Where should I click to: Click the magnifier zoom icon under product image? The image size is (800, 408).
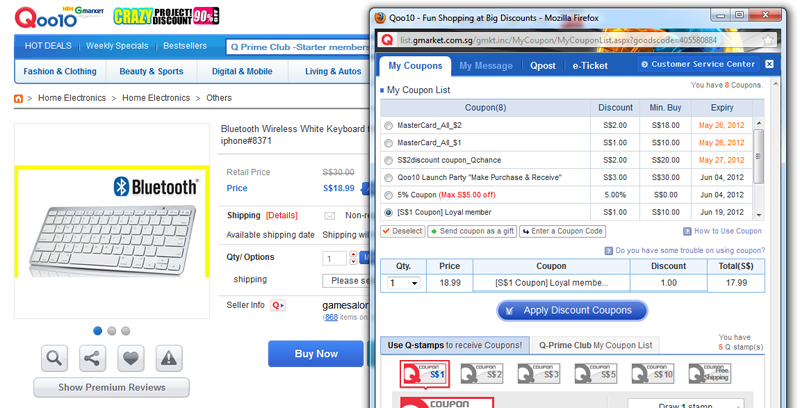point(55,357)
